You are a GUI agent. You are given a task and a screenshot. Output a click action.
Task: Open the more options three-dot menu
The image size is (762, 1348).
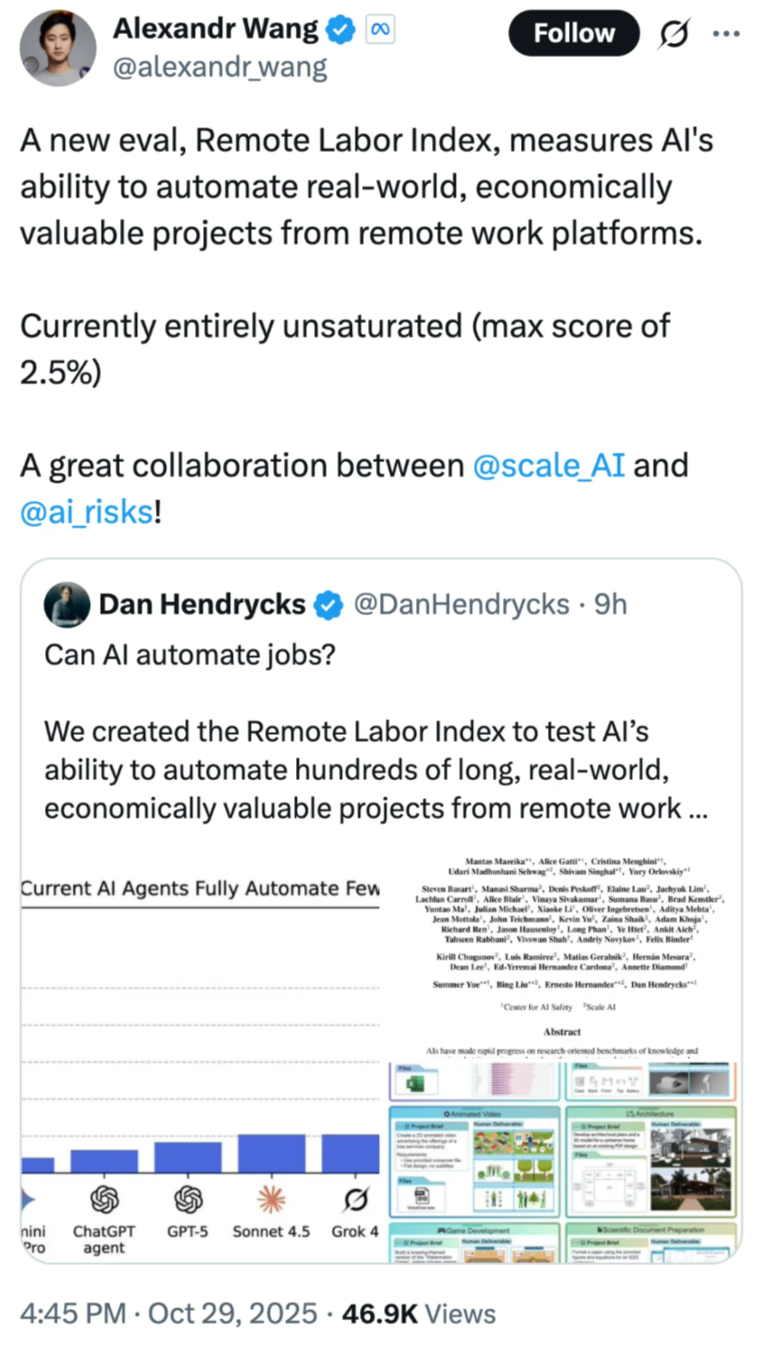pyautogui.click(x=726, y=33)
